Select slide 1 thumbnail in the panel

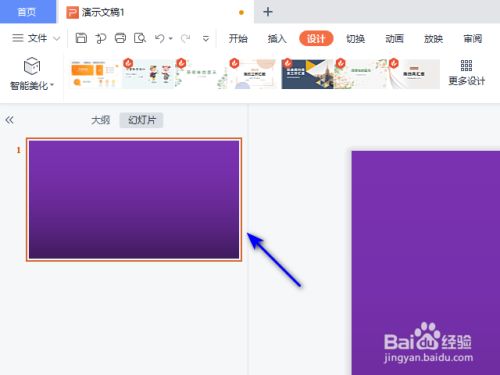click(x=134, y=199)
